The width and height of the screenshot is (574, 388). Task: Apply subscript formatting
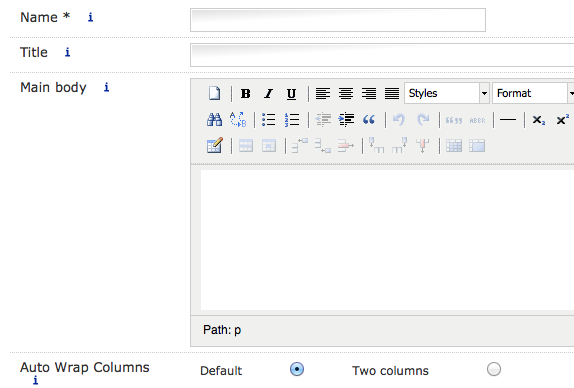[x=538, y=120]
